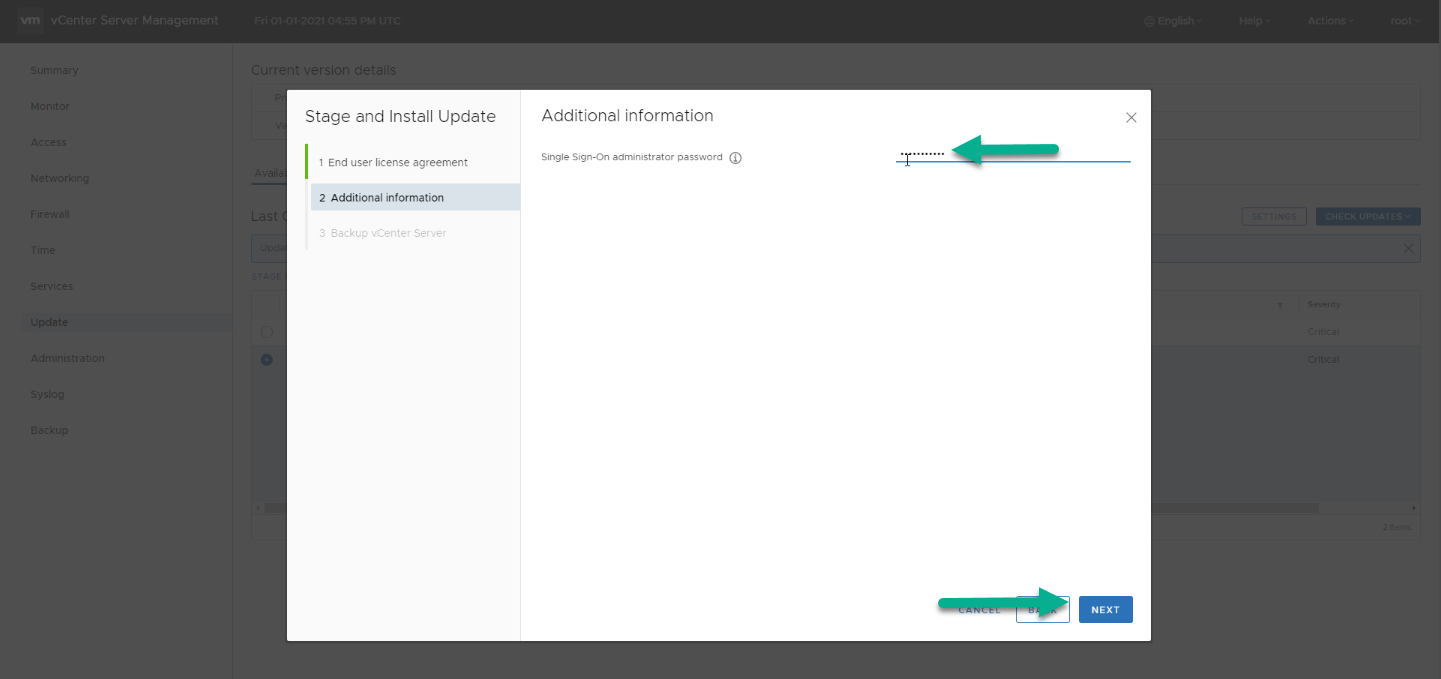Open the English language dropdown
The width and height of the screenshot is (1441, 679).
click(x=1174, y=21)
